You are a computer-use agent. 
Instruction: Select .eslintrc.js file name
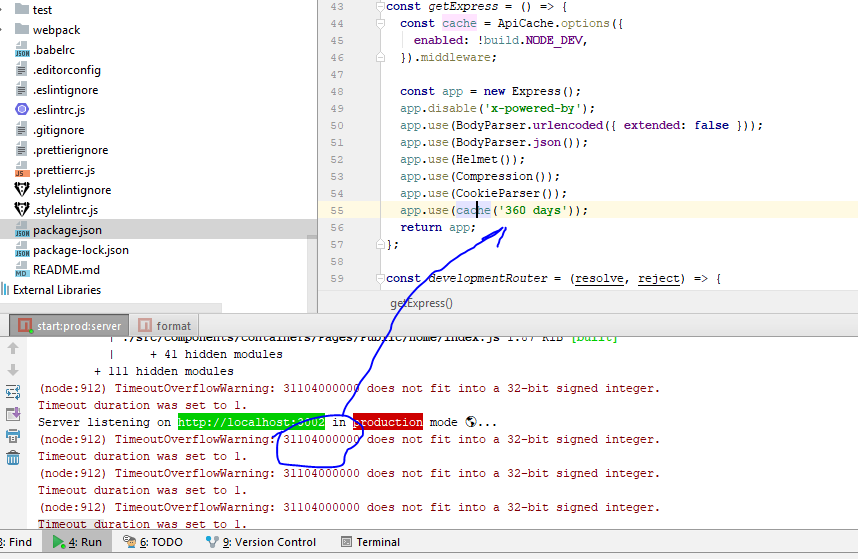(59, 109)
